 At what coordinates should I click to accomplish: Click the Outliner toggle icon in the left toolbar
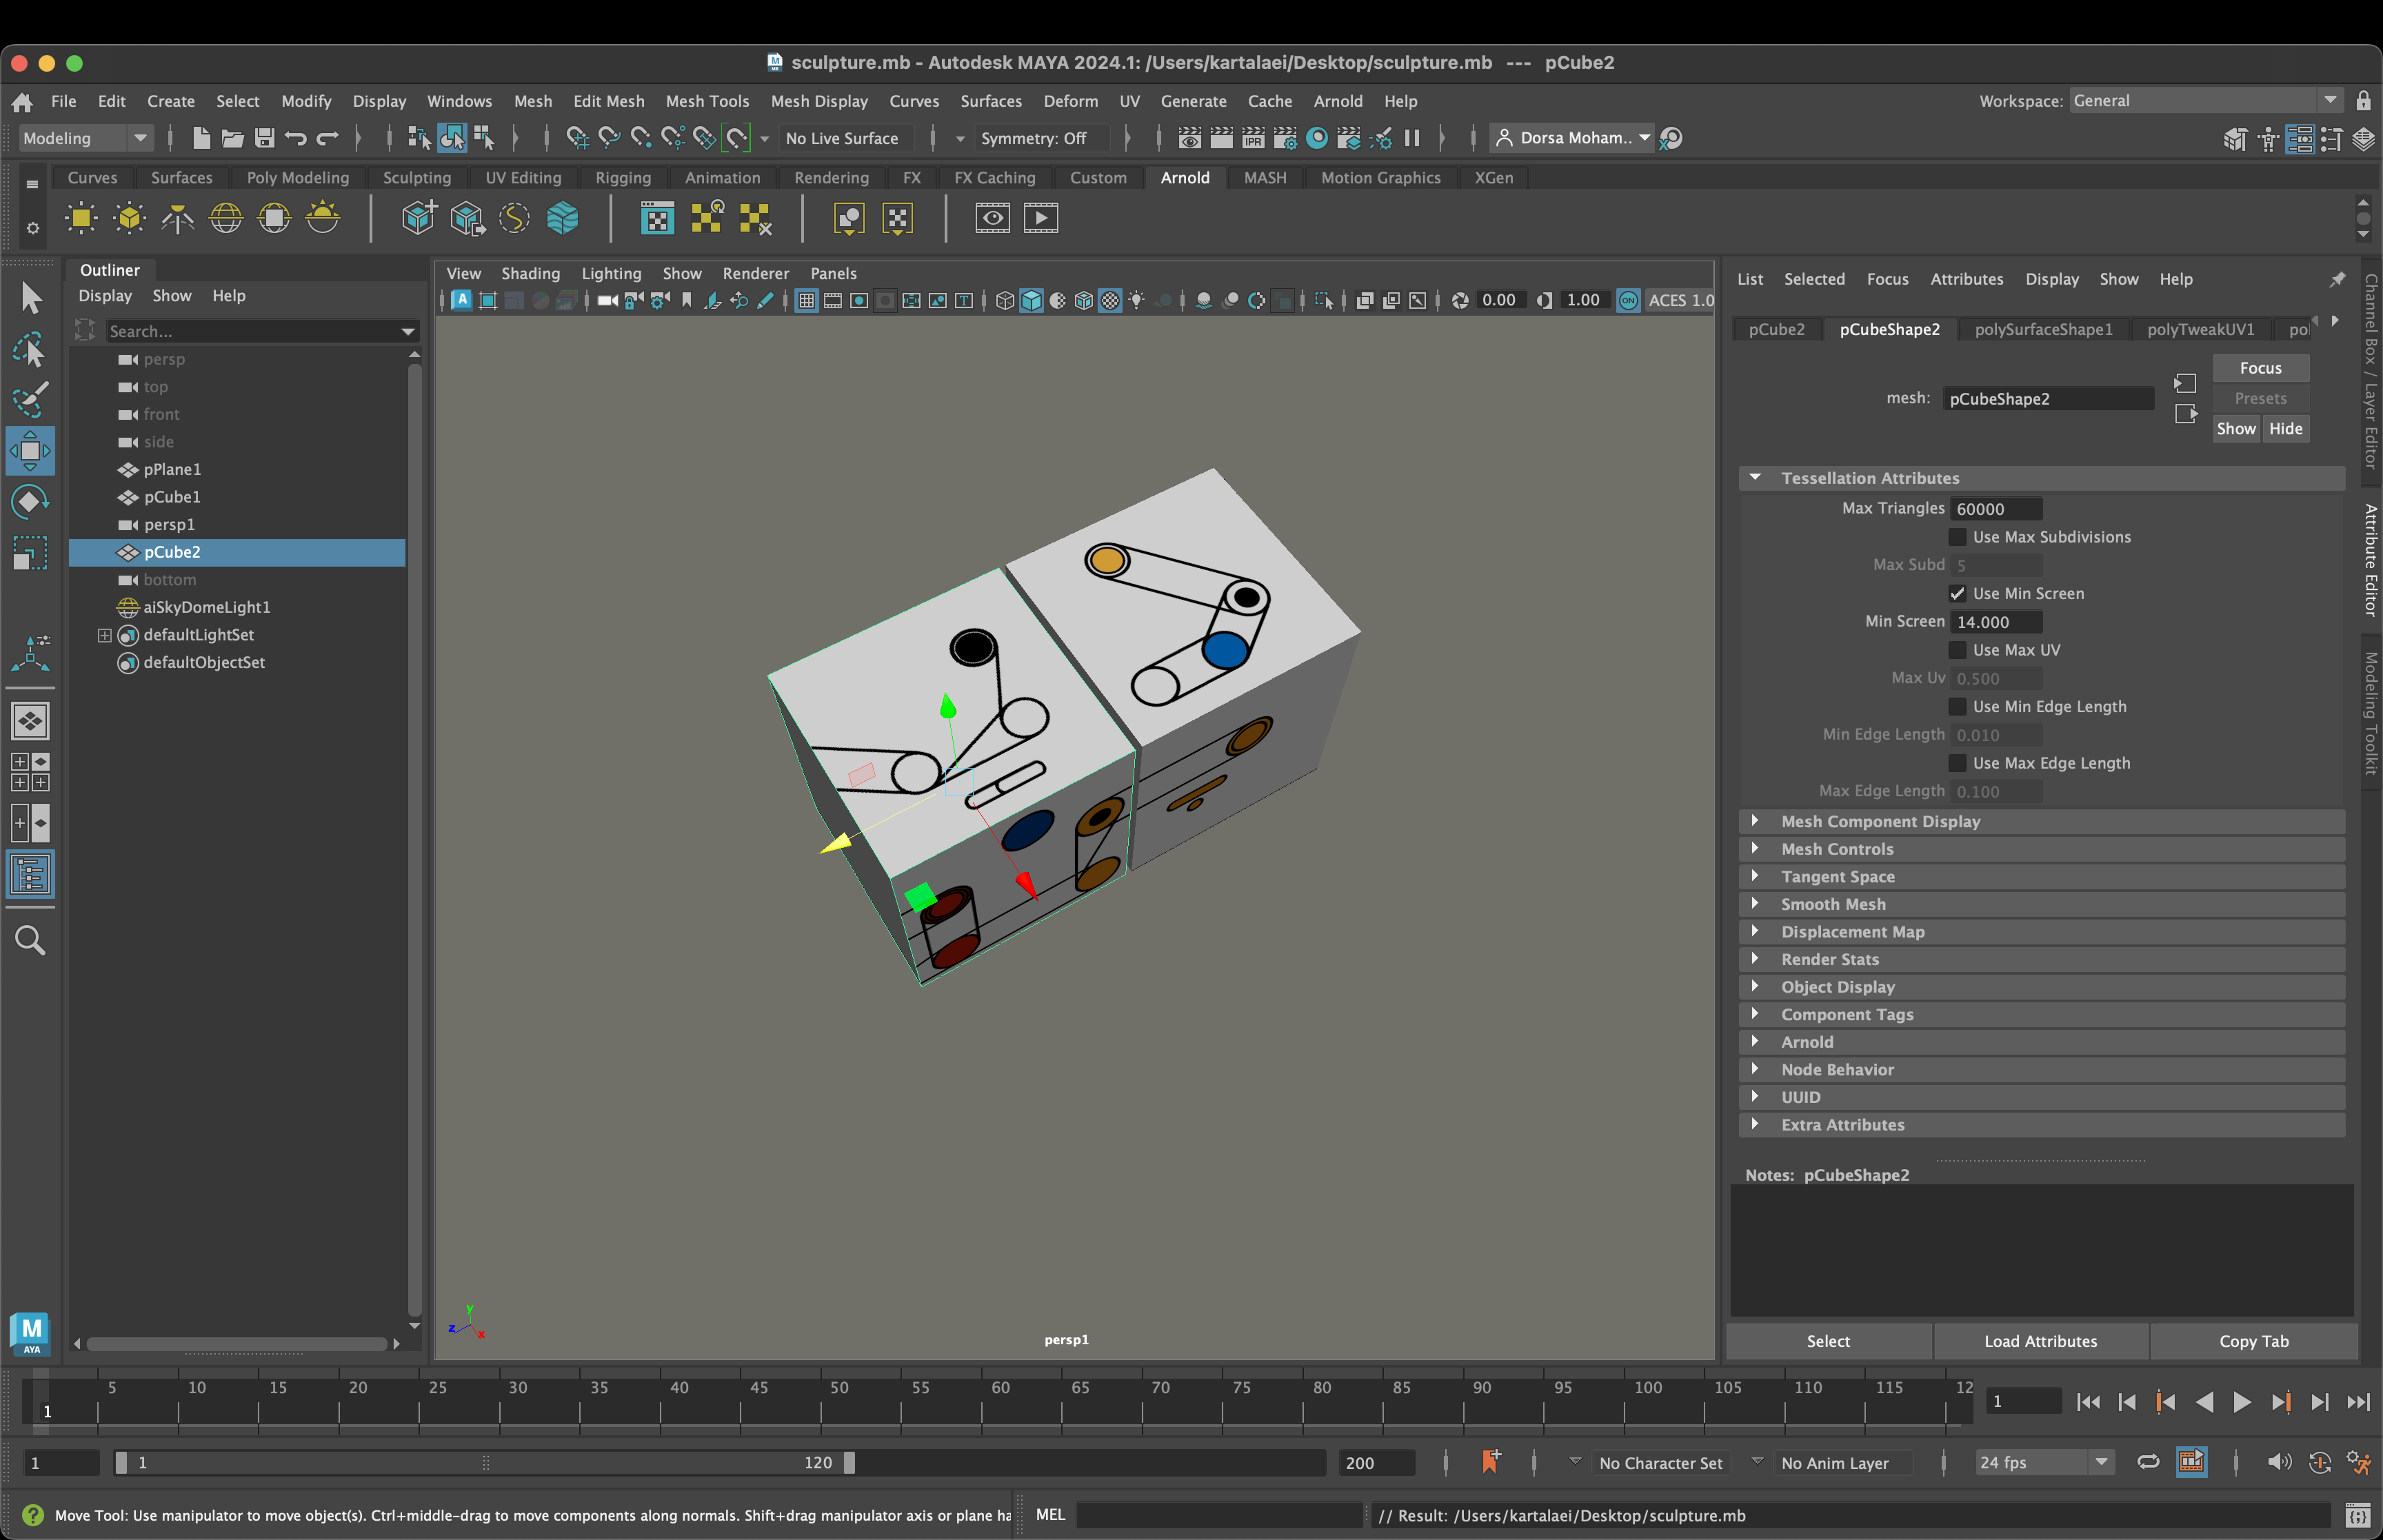pyautogui.click(x=30, y=875)
